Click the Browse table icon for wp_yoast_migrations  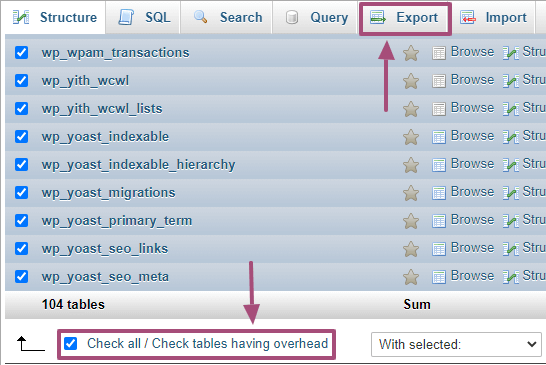pyautogui.click(x=439, y=193)
